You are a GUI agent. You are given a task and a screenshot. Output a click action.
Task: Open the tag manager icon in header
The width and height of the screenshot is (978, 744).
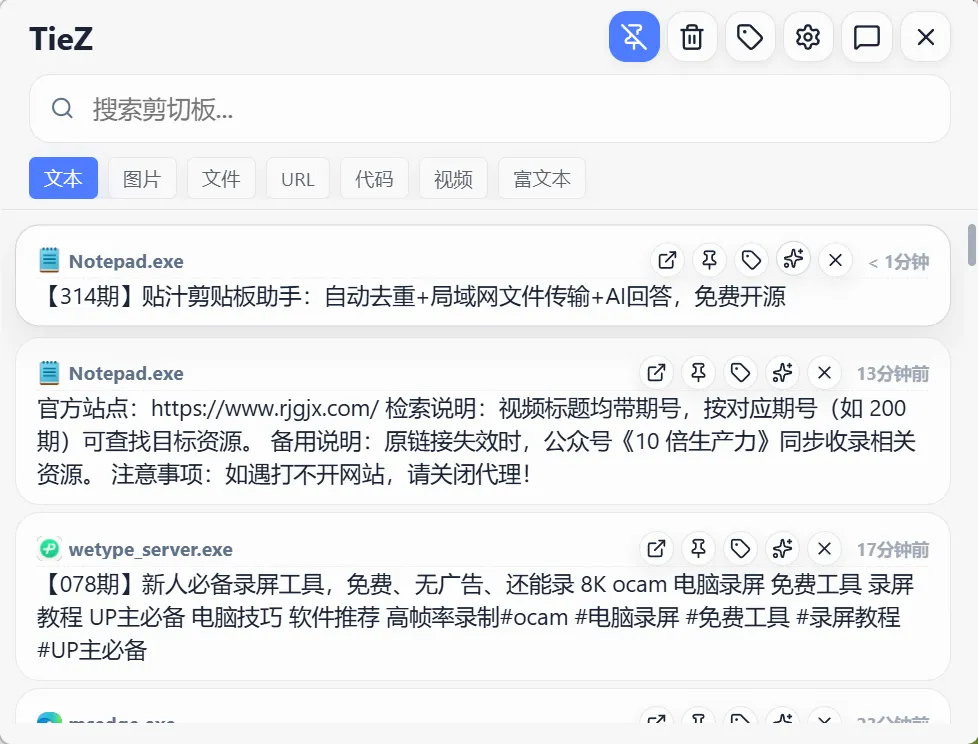[x=750, y=37]
